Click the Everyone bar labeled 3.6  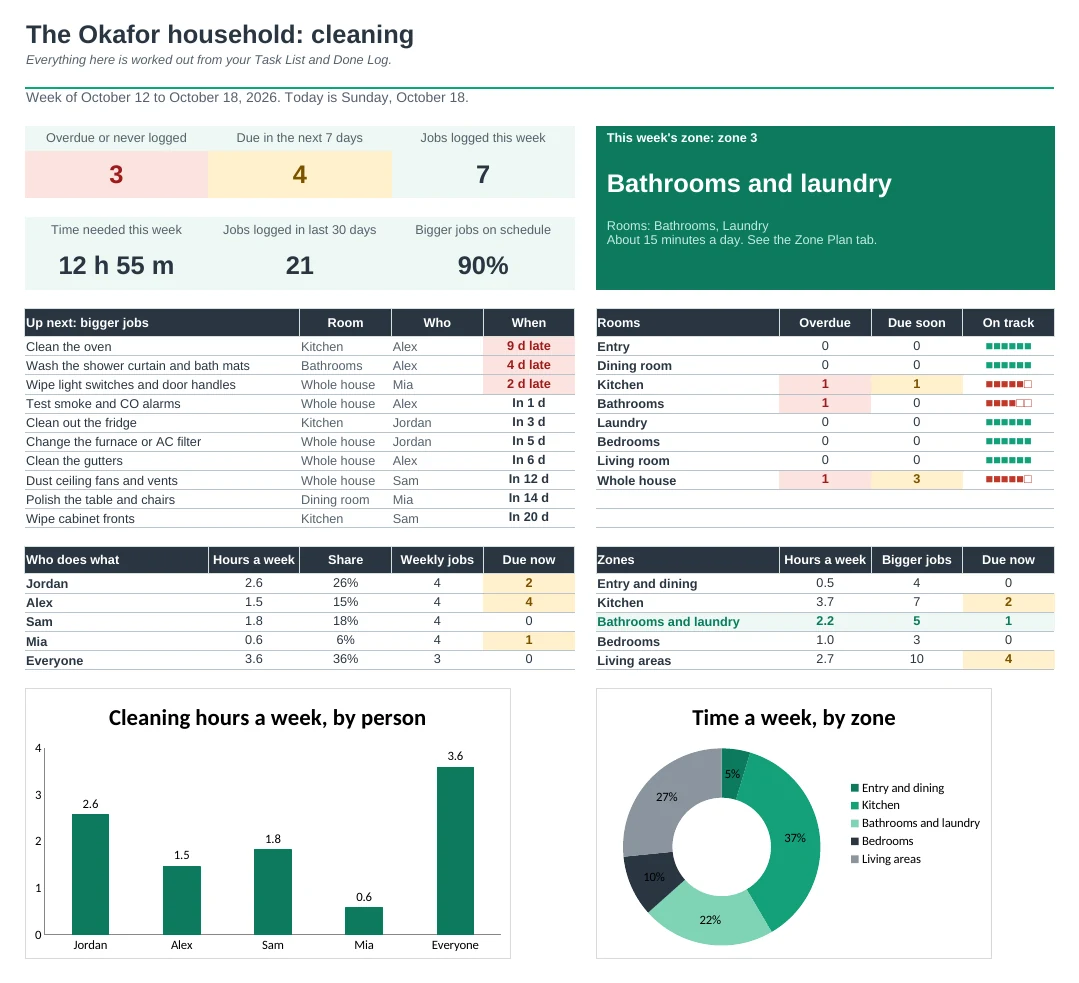[455, 851]
